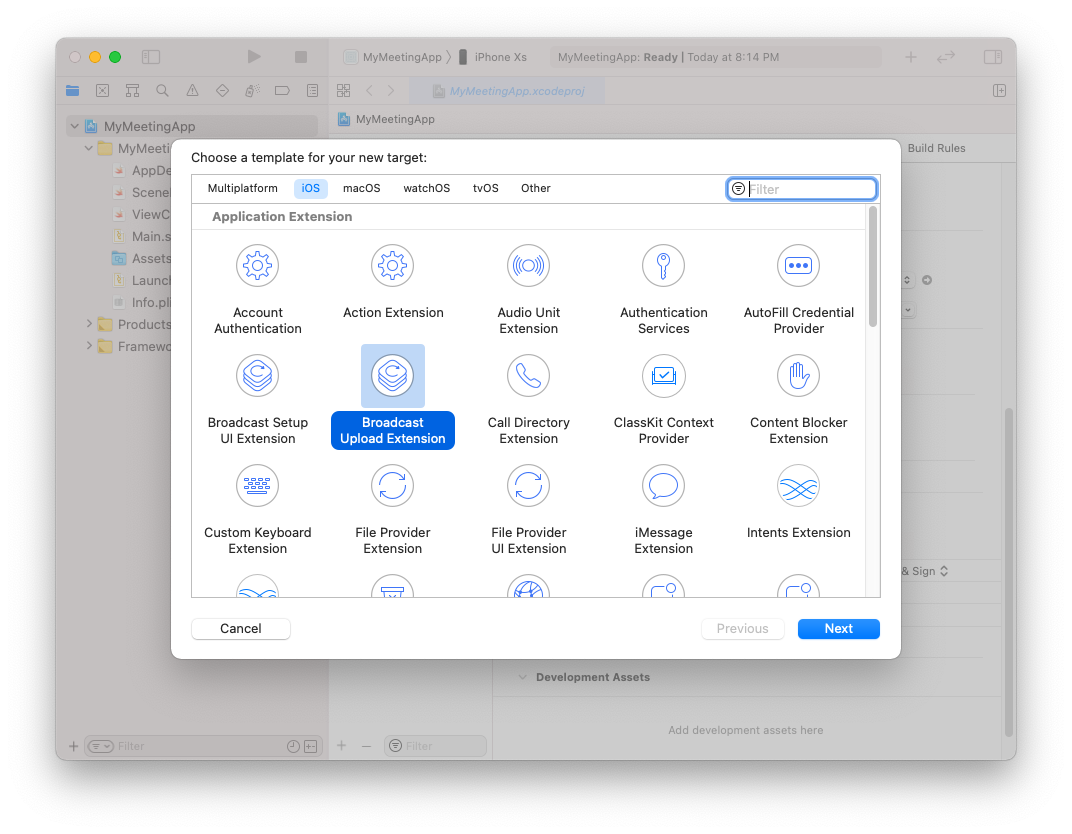Viewport: 1072px width, 834px height.
Task: Select the MyMeetingApp scheme in toolbar
Action: pos(393,57)
